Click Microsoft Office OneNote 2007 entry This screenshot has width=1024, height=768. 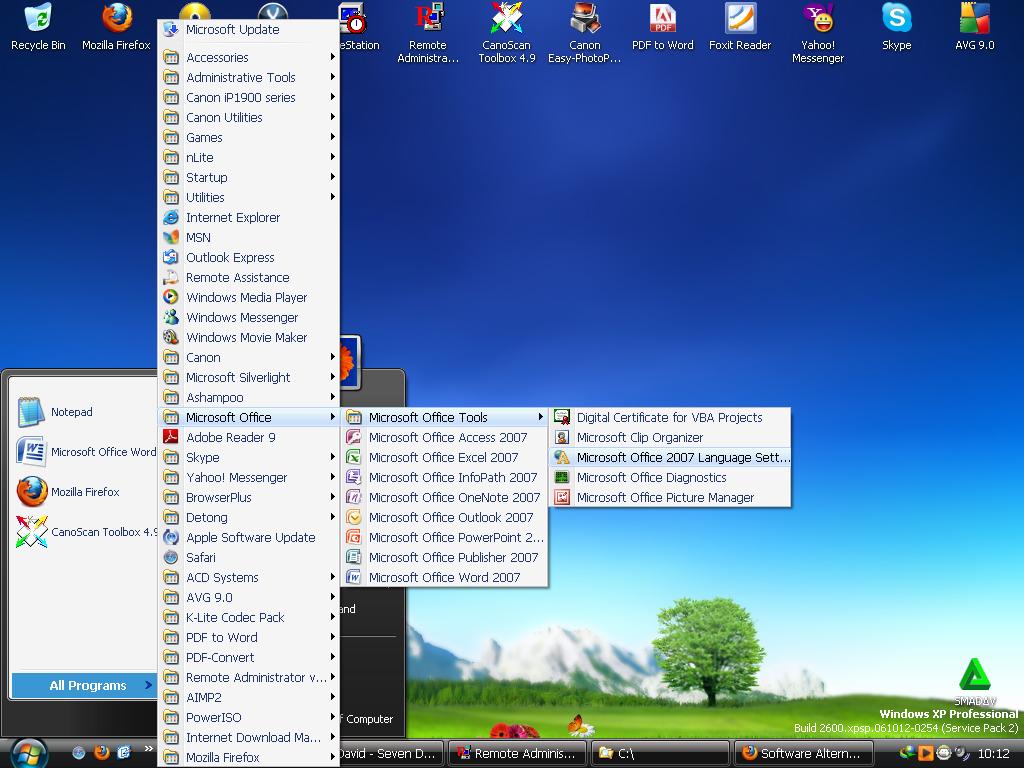(445, 498)
